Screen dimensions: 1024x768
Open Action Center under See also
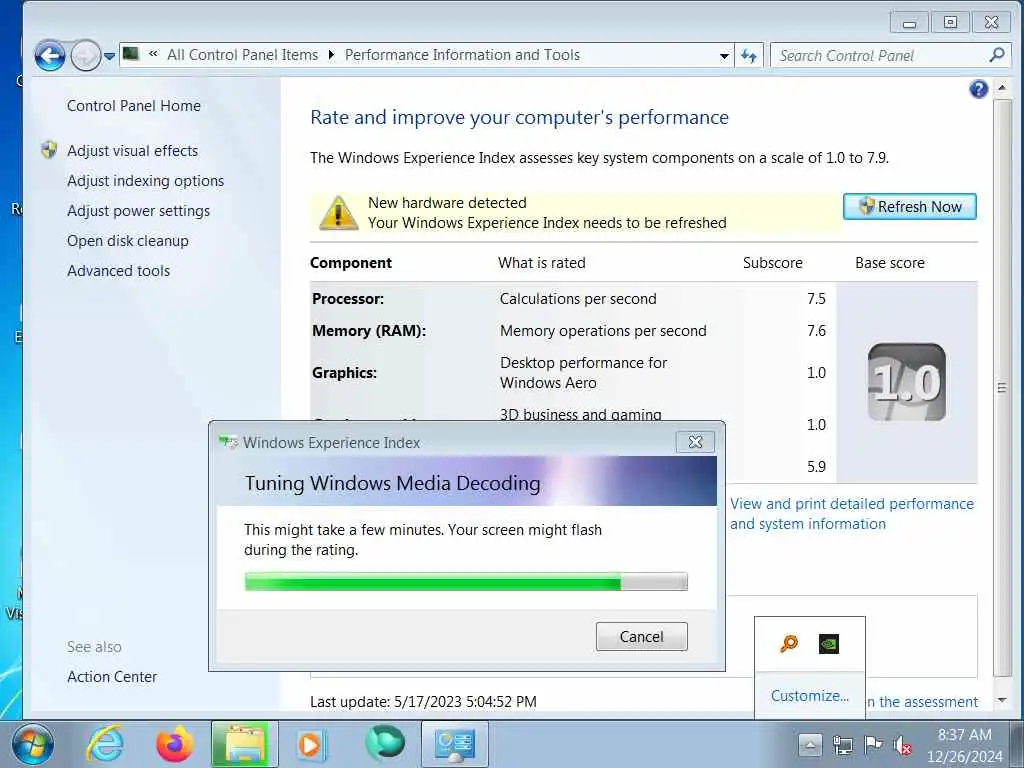112,677
